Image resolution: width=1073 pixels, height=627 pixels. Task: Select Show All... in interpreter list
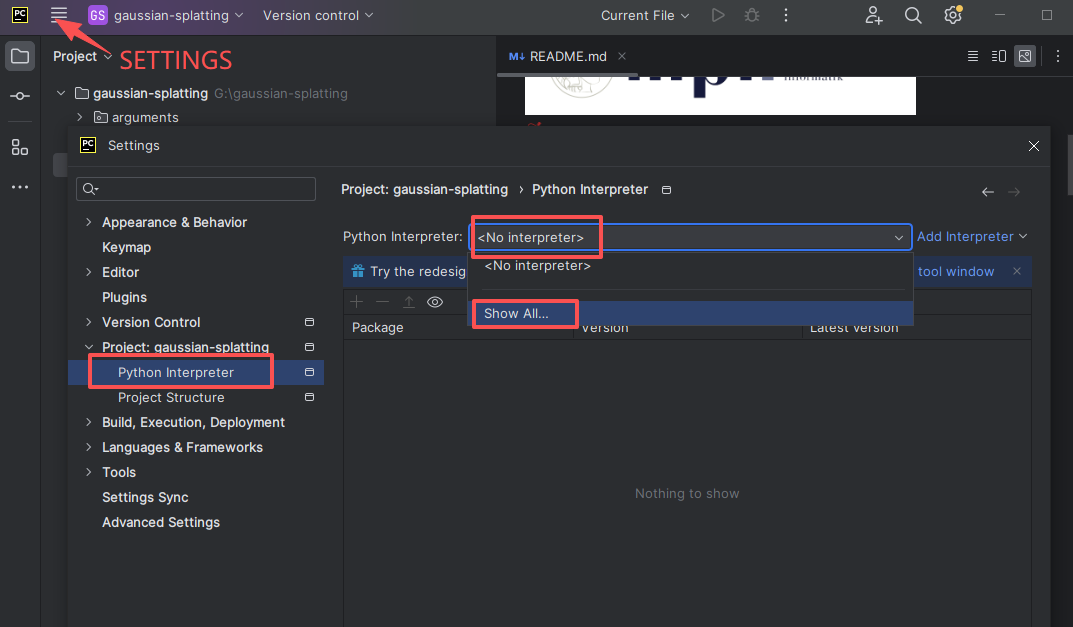tap(516, 313)
